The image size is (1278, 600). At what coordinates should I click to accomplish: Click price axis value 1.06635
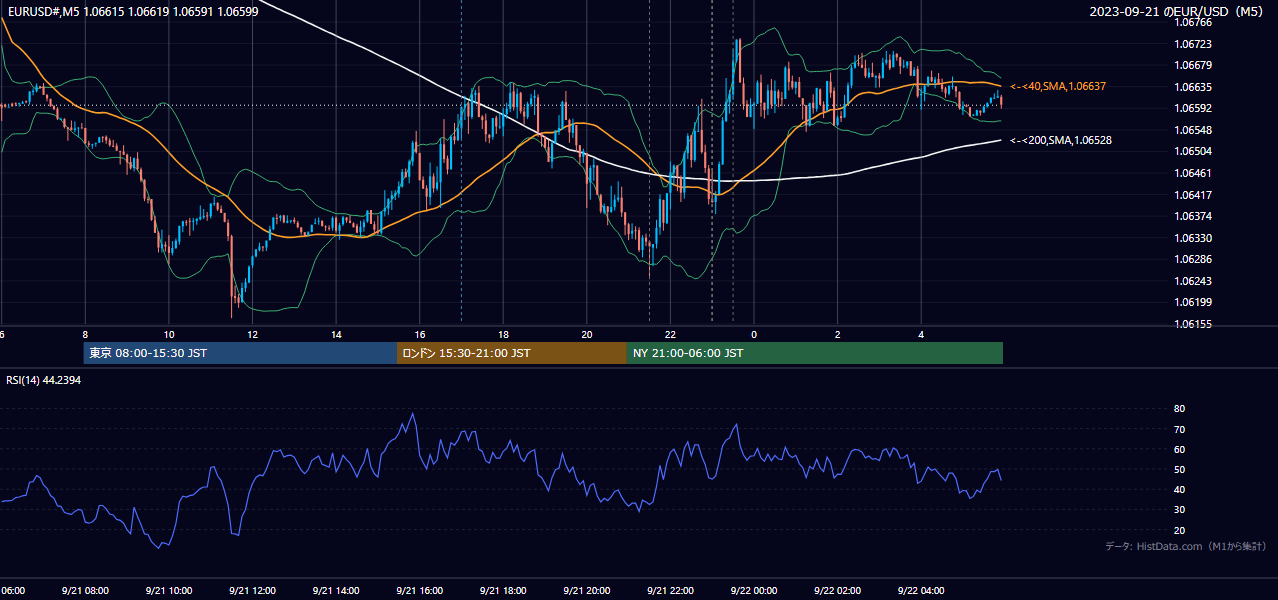click(x=1192, y=87)
